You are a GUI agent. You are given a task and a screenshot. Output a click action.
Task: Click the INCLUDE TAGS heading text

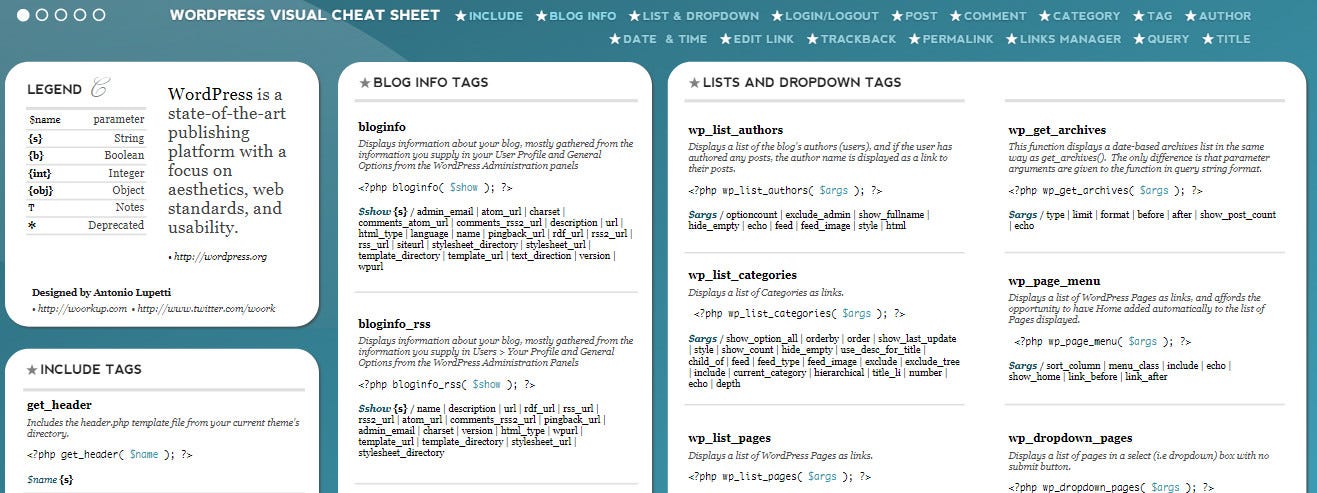pyautogui.click(x=92, y=370)
